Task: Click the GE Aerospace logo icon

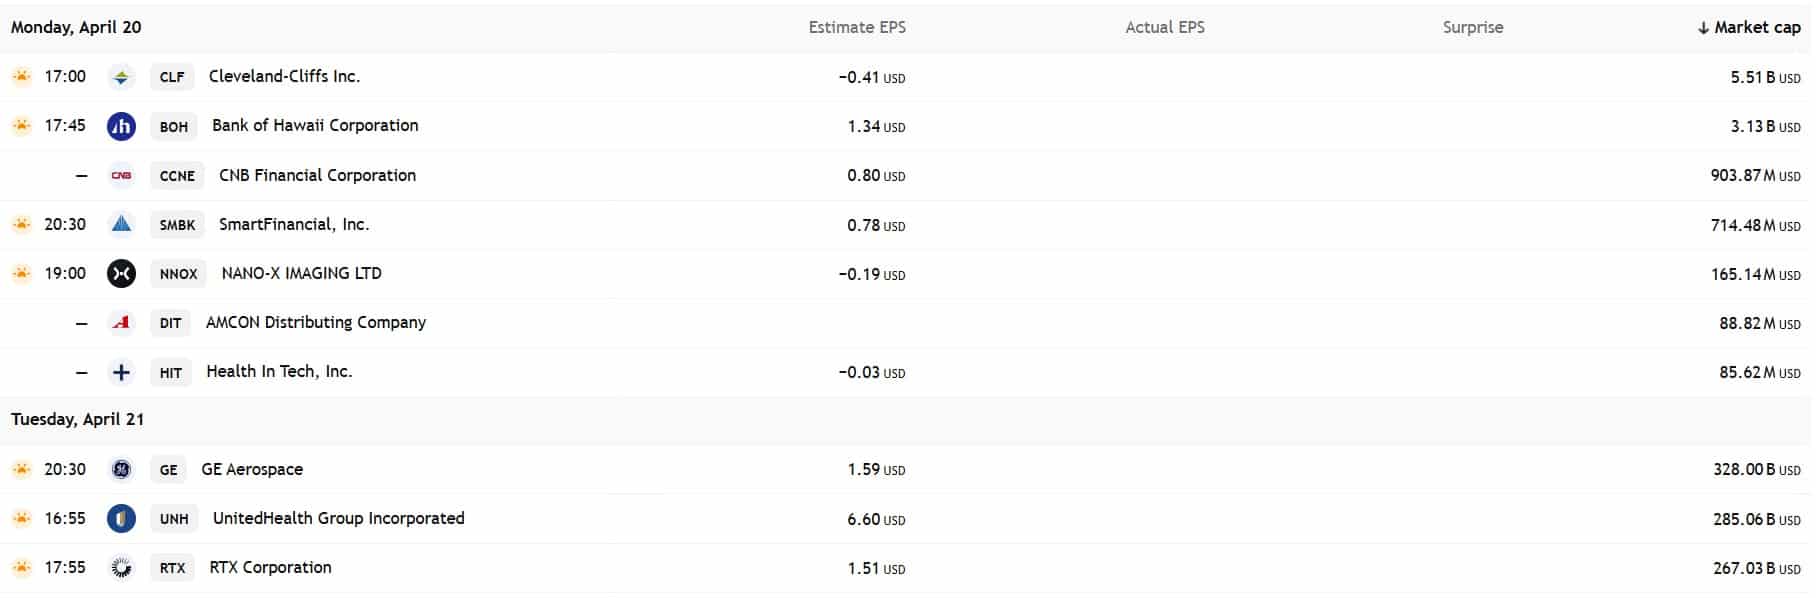Action: [121, 469]
